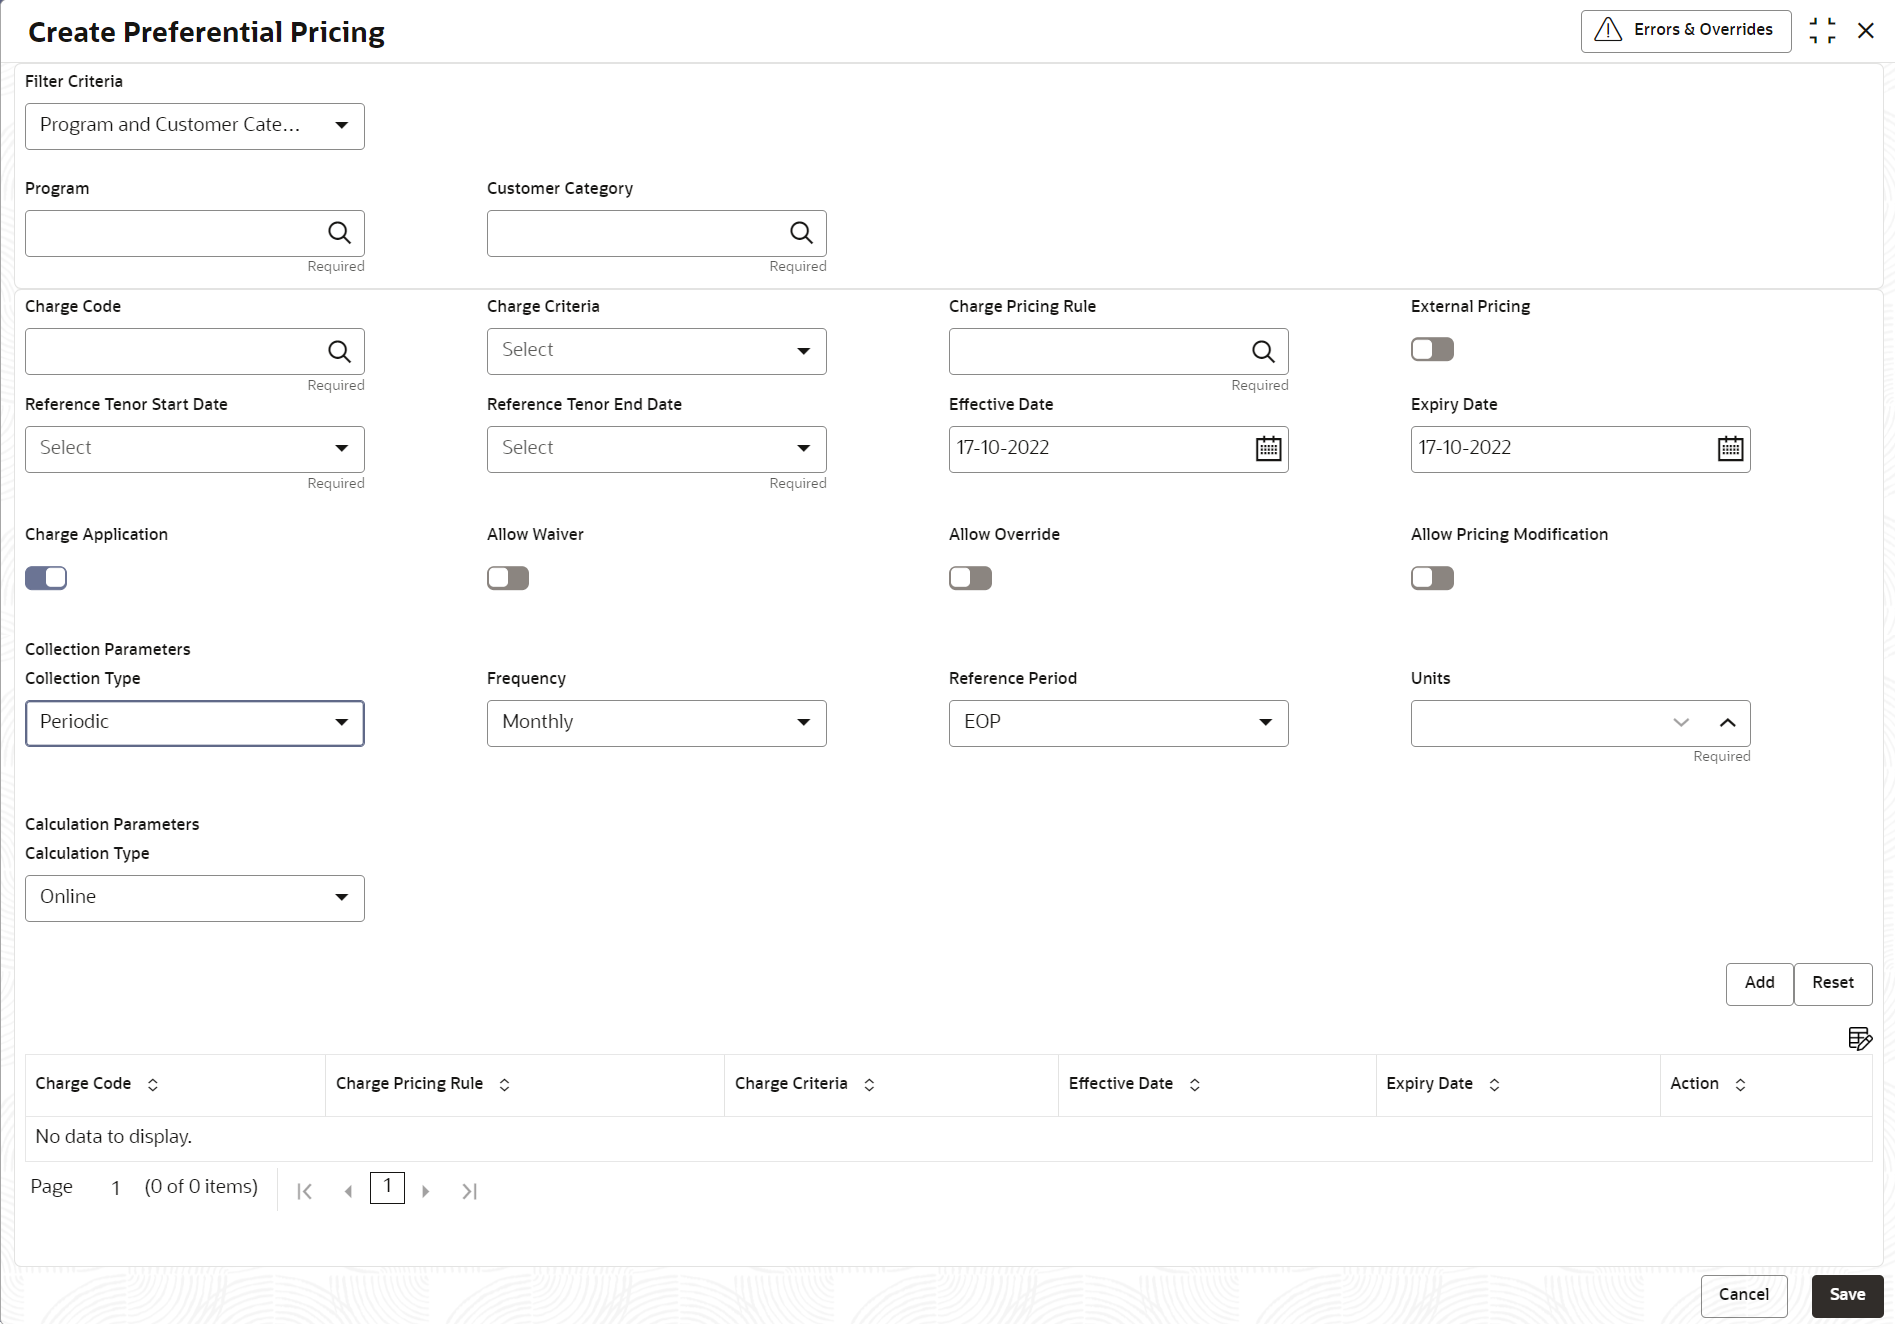Click the Add button
Screen dimensions: 1895x1324
[1759, 983]
